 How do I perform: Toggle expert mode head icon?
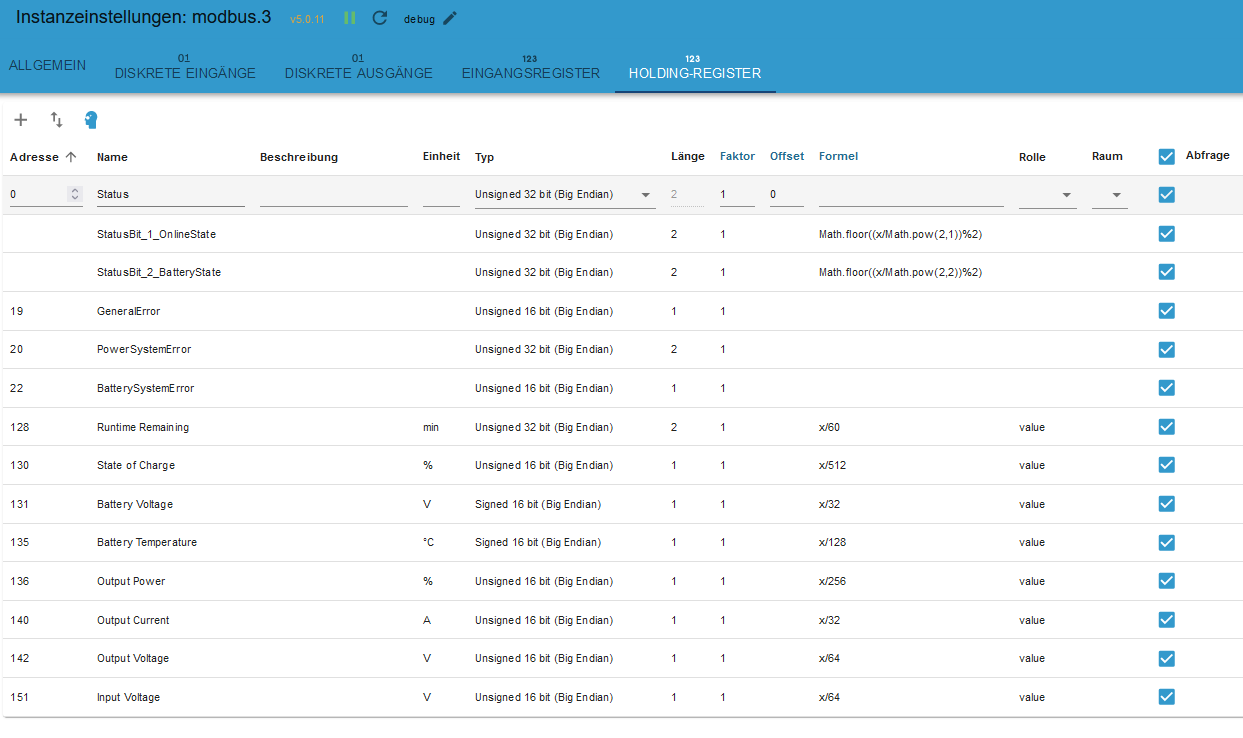(x=92, y=120)
